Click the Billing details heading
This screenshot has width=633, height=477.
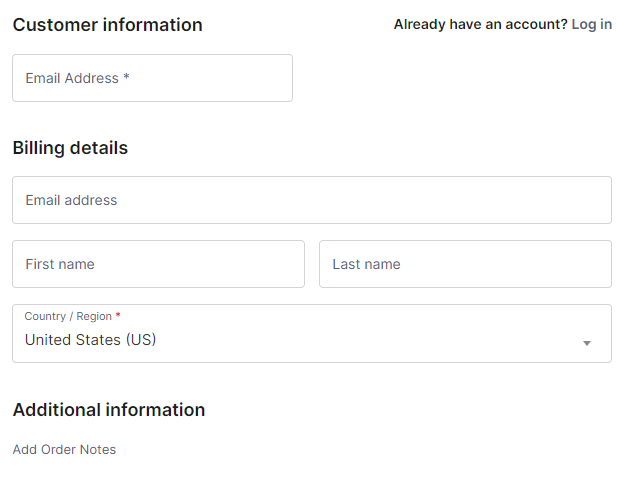(70, 148)
